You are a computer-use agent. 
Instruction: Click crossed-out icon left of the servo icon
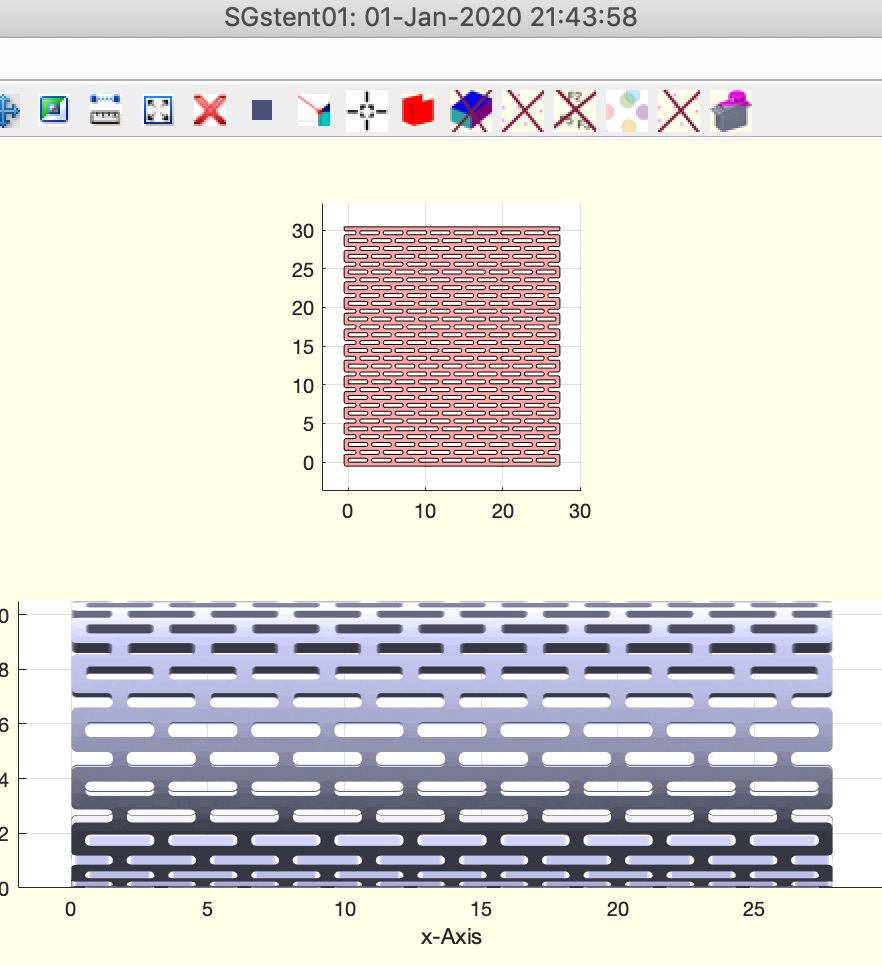click(679, 110)
